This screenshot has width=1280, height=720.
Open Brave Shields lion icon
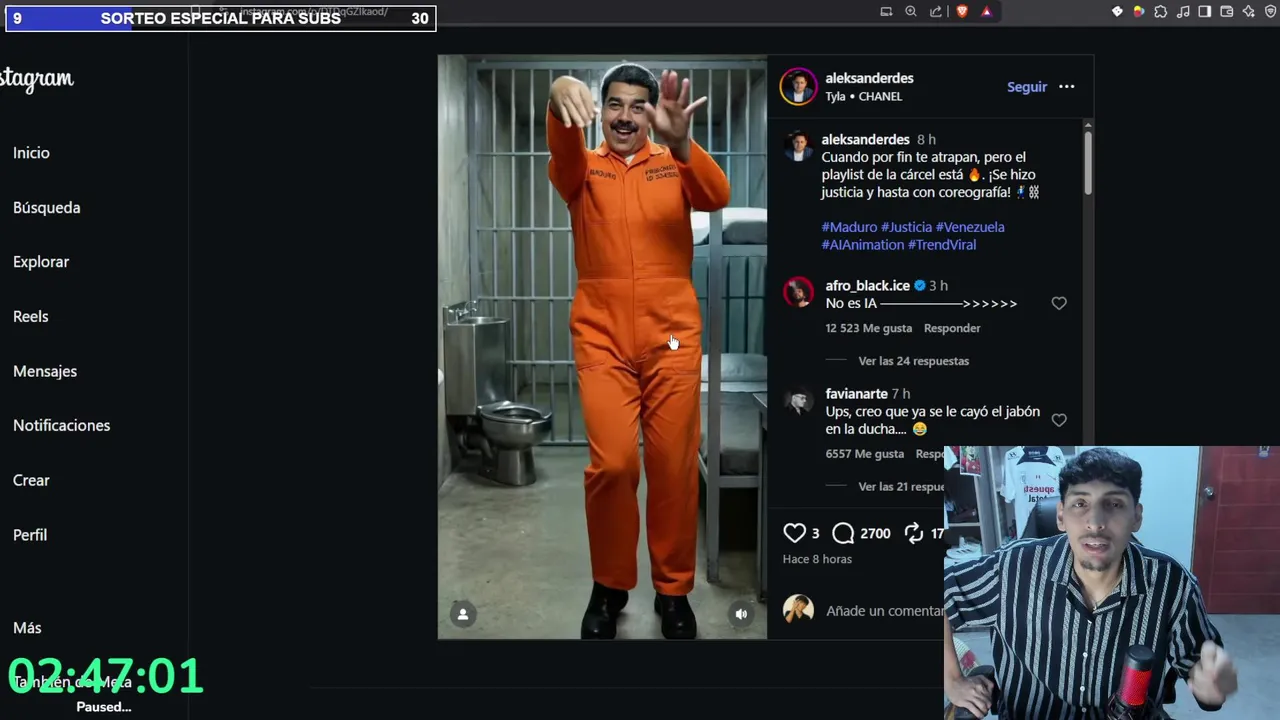(962, 12)
